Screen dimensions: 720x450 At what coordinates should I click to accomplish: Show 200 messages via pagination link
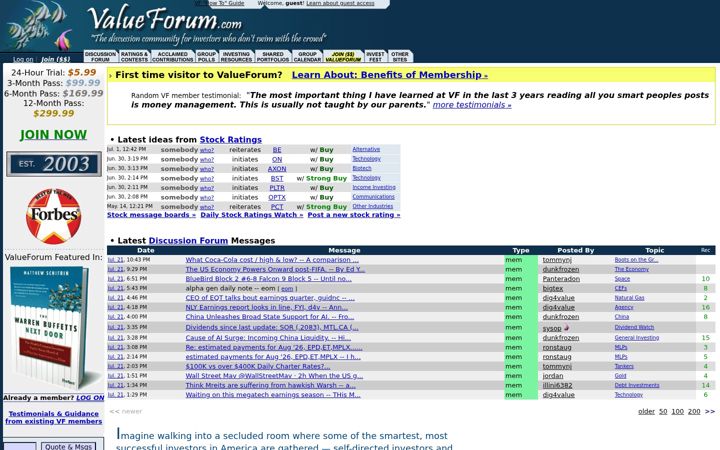tap(694, 411)
